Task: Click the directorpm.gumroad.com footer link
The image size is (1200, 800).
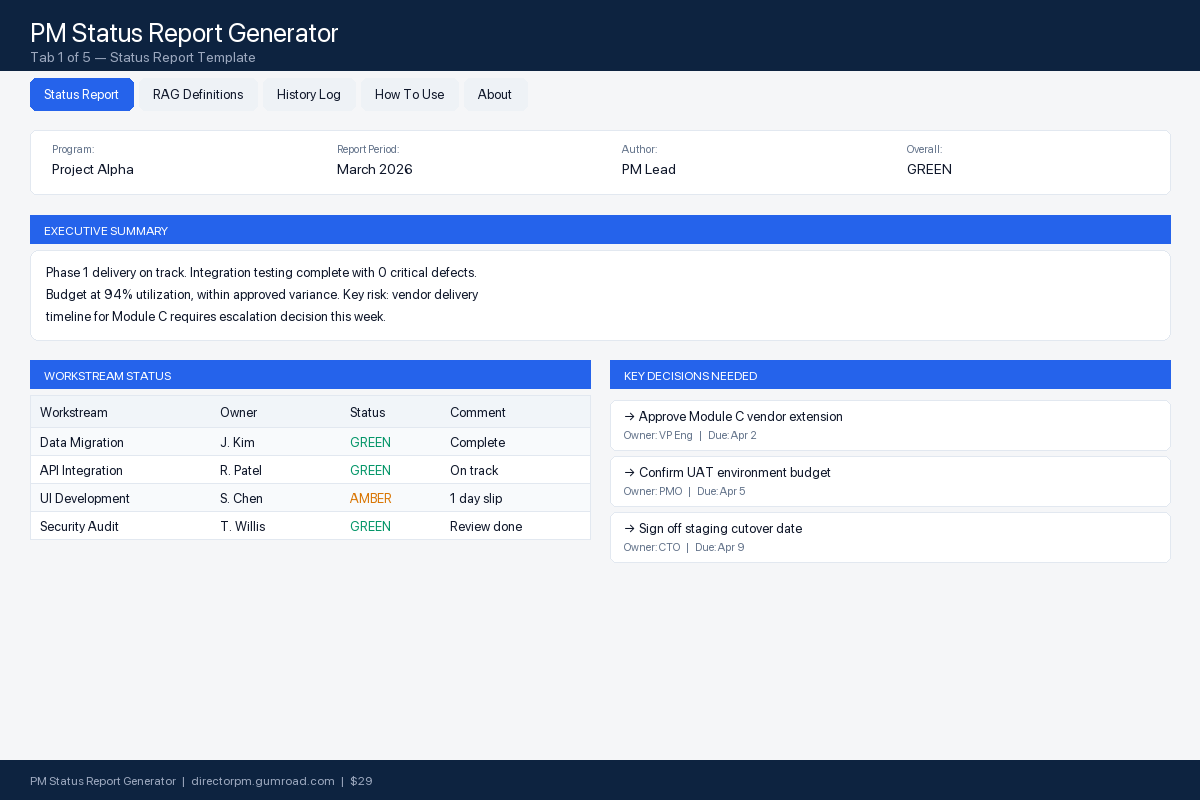Action: (263, 781)
